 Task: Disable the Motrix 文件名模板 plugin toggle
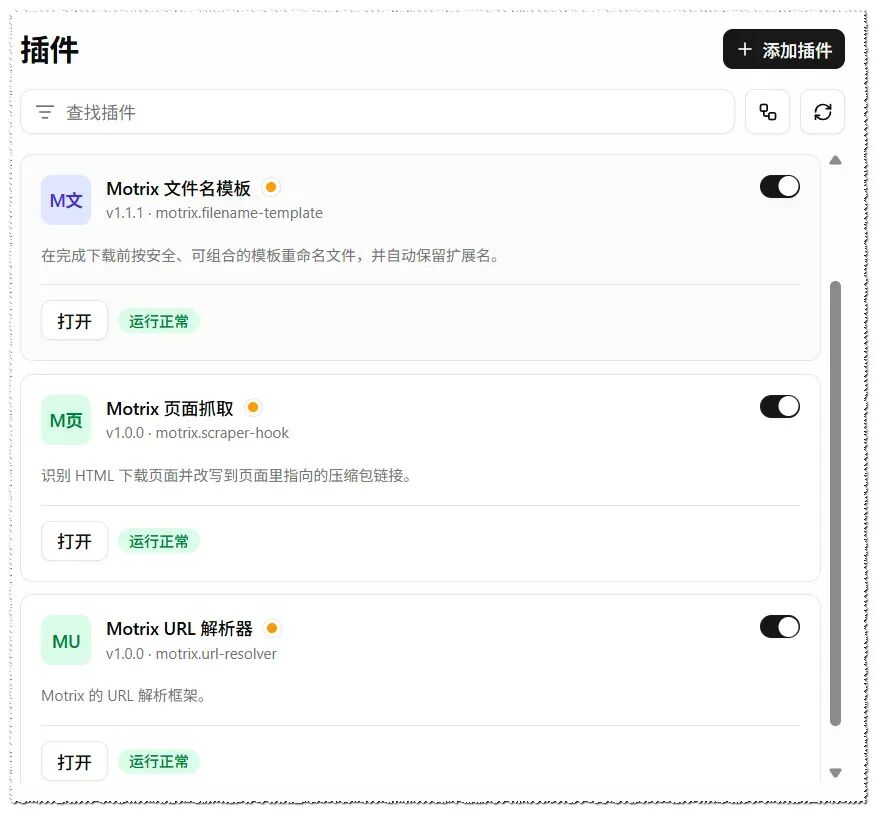[x=780, y=187]
